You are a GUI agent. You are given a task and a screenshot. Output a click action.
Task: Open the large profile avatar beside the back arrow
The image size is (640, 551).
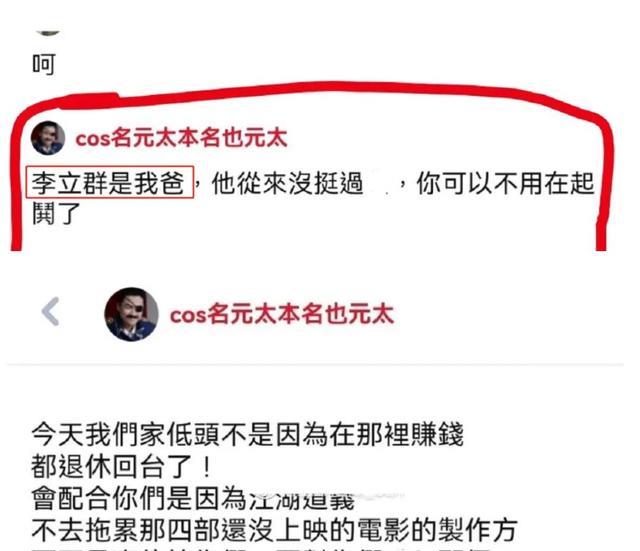pyautogui.click(x=131, y=314)
